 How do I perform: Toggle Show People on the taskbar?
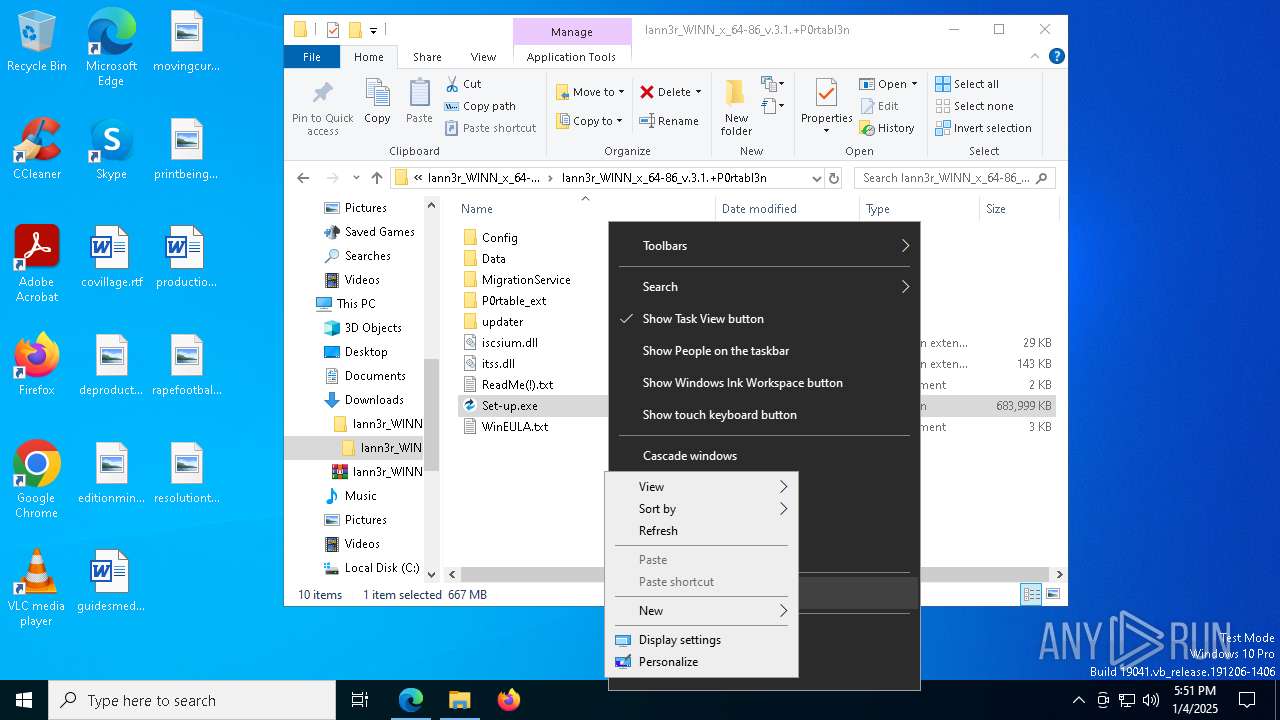tap(764, 351)
